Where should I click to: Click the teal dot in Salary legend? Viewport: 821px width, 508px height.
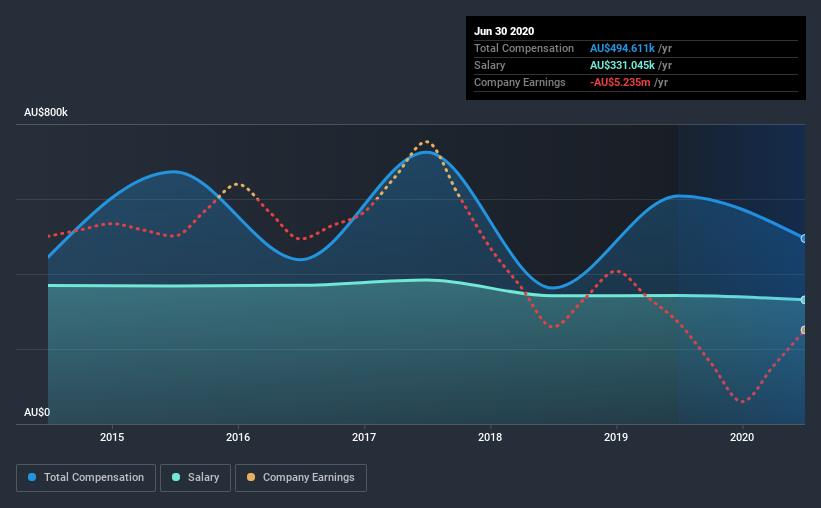coord(176,477)
